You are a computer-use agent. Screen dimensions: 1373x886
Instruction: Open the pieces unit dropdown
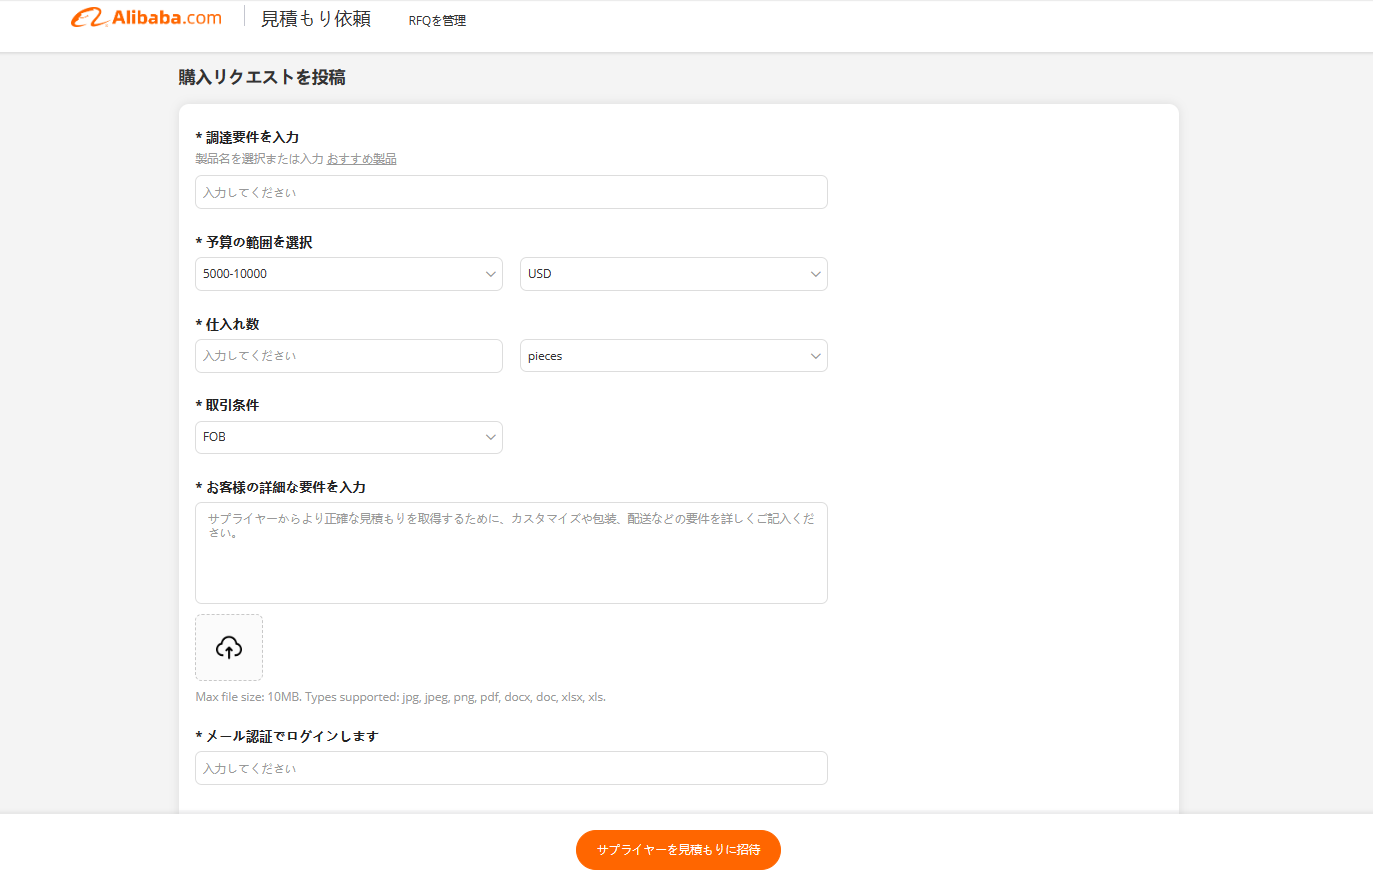pyautogui.click(x=674, y=356)
